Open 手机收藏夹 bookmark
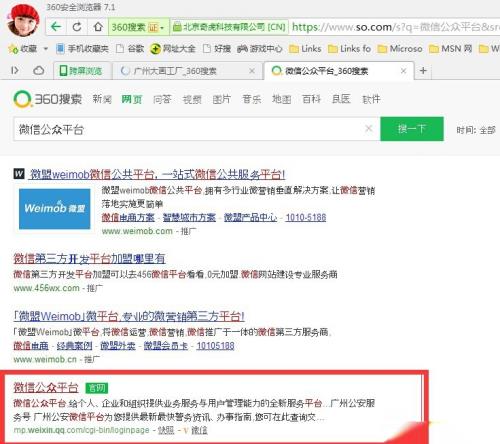 point(82,49)
